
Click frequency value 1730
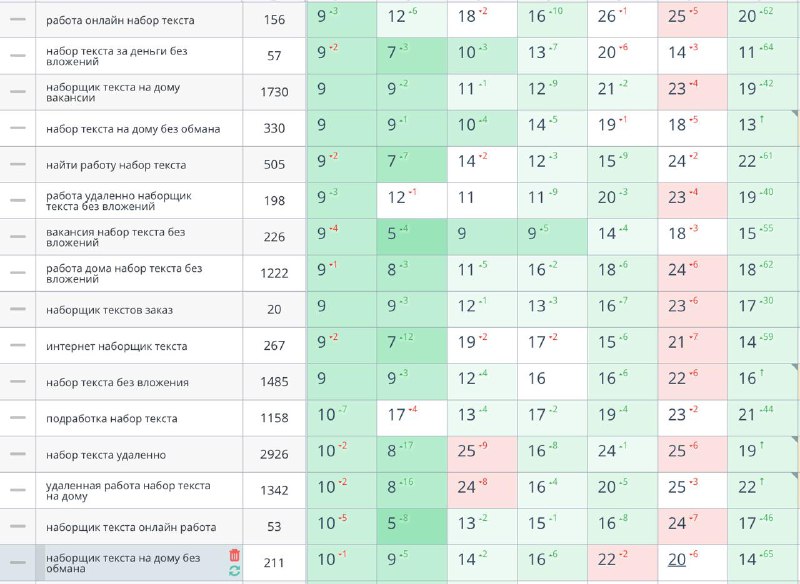click(x=274, y=92)
